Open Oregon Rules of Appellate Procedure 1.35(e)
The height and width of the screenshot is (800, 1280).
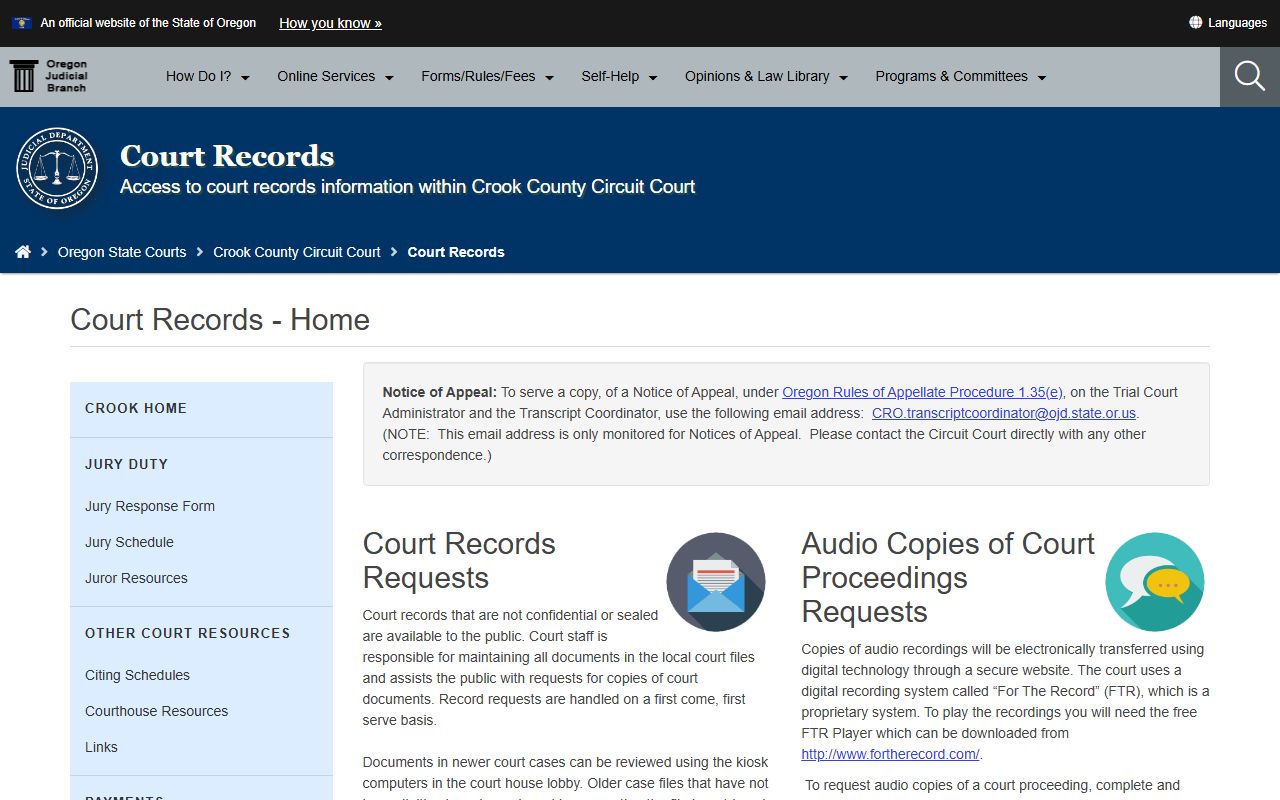tap(922, 392)
